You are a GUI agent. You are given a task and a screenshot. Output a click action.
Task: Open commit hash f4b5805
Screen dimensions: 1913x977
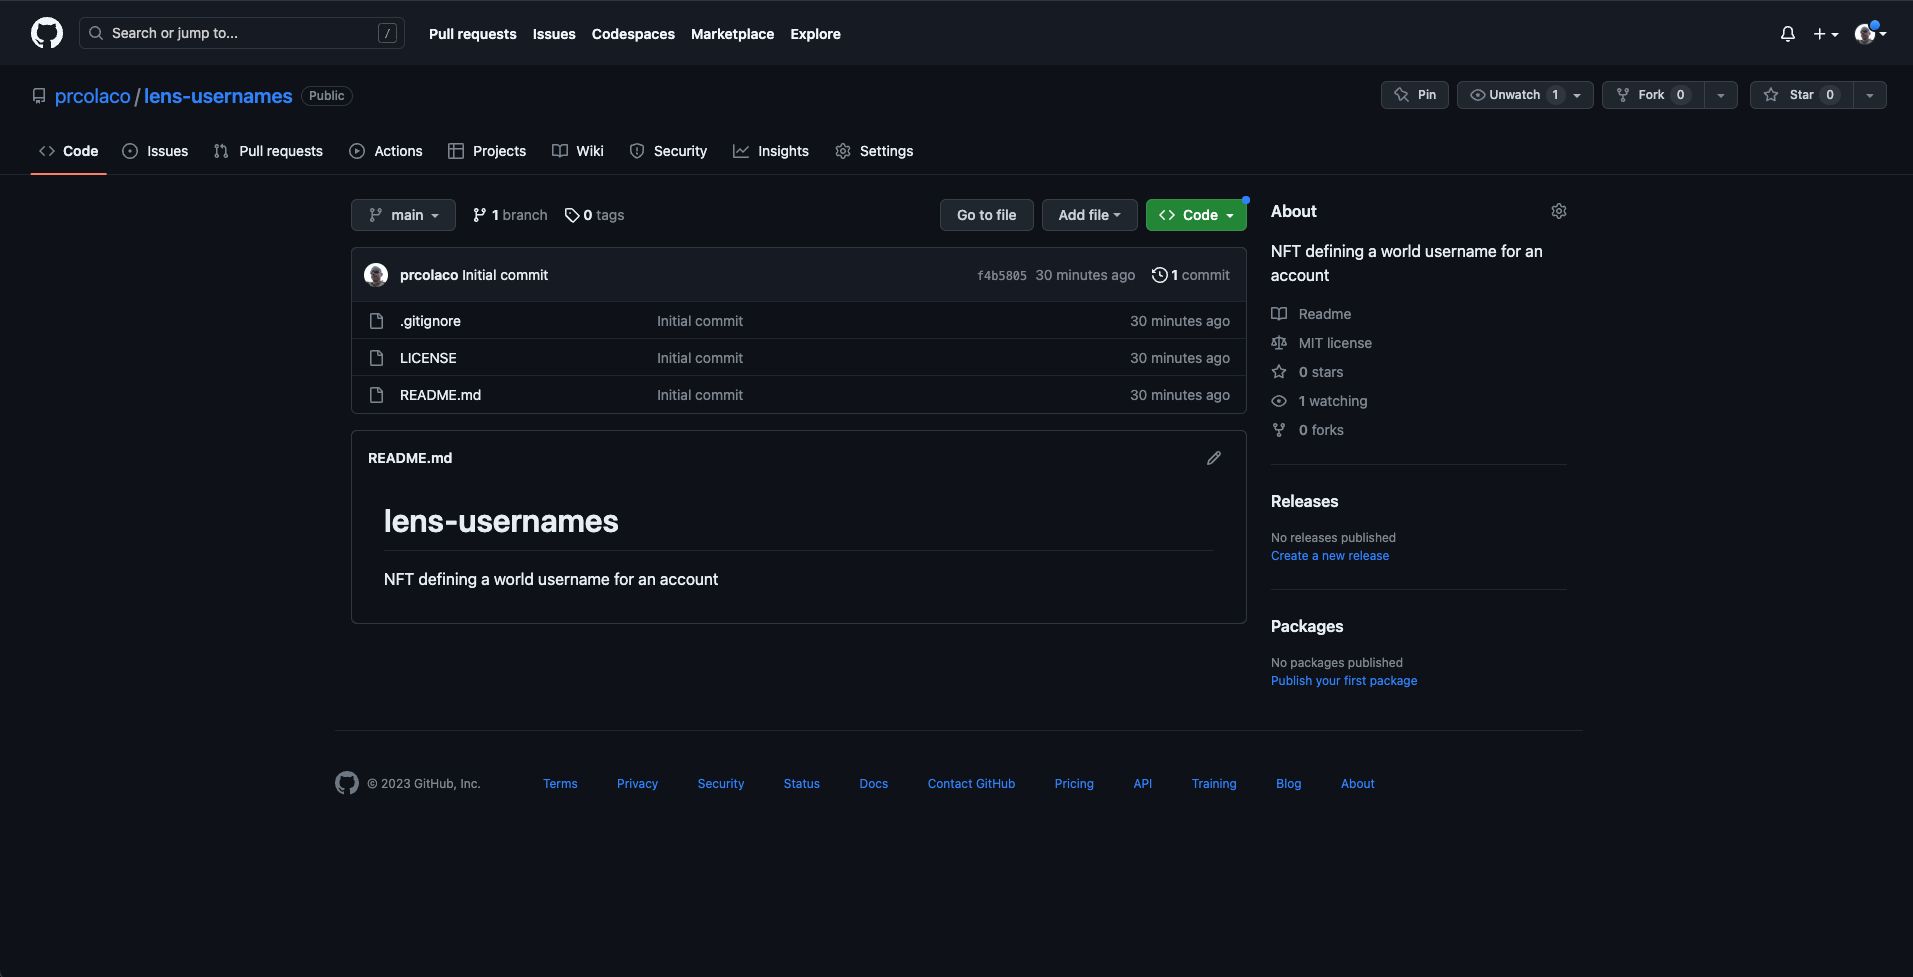1002,276
